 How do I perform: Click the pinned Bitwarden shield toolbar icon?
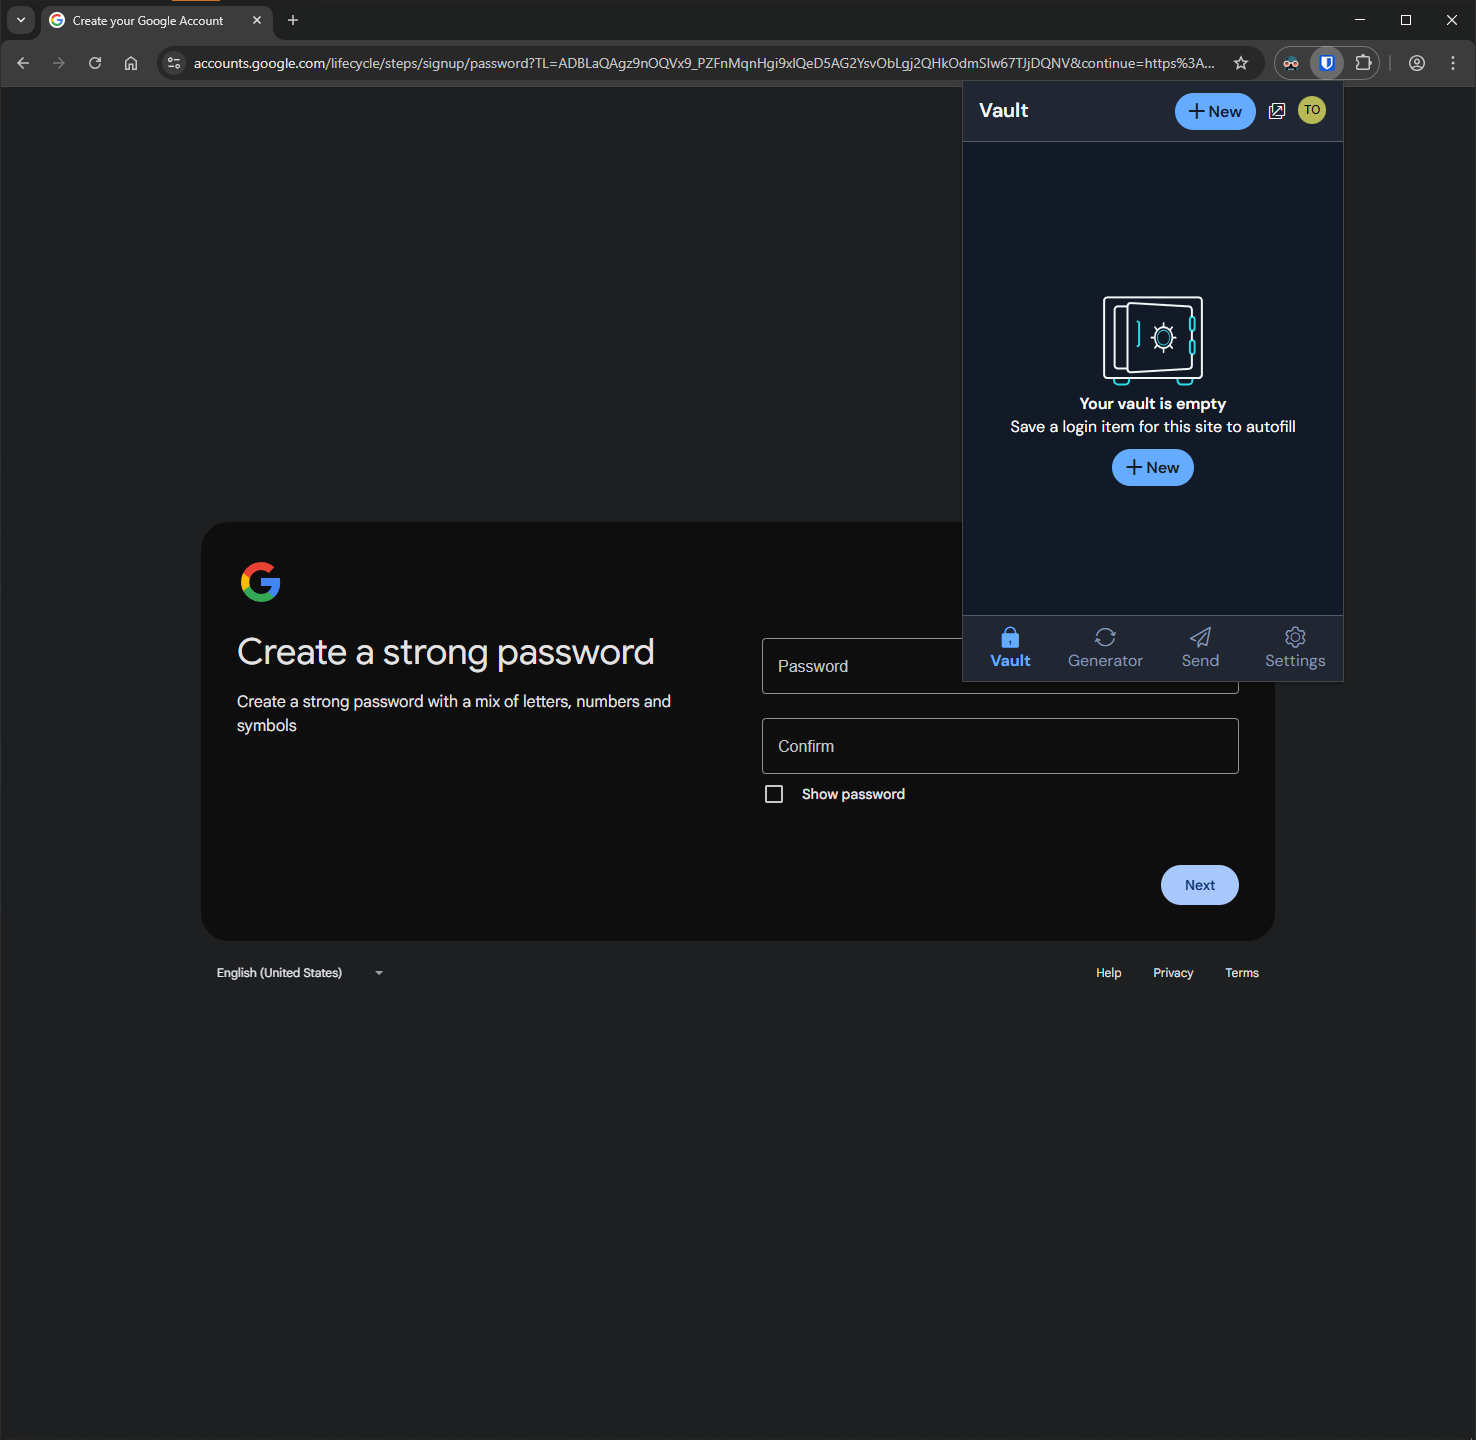[x=1326, y=62]
